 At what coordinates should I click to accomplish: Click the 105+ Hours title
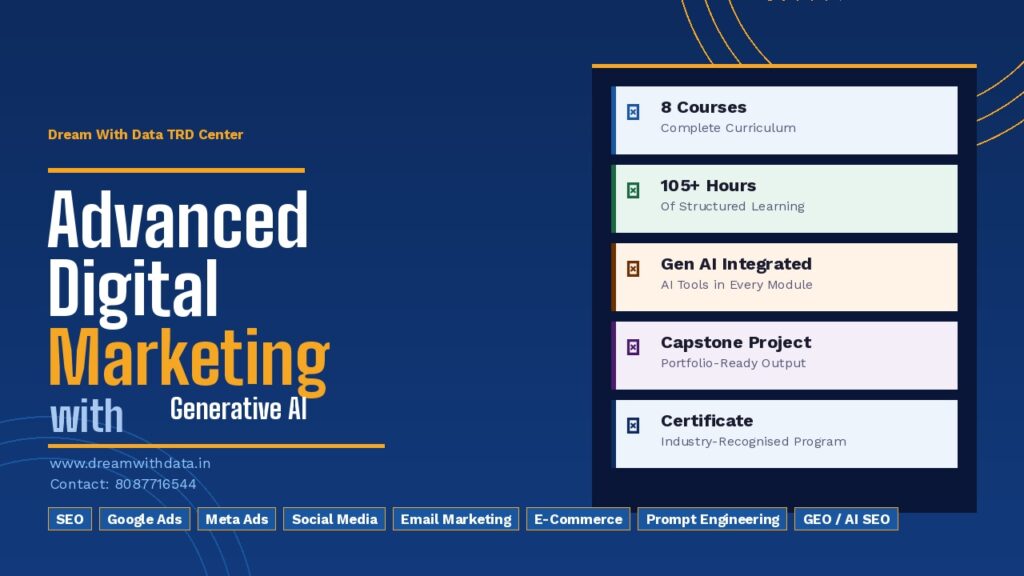pos(708,185)
